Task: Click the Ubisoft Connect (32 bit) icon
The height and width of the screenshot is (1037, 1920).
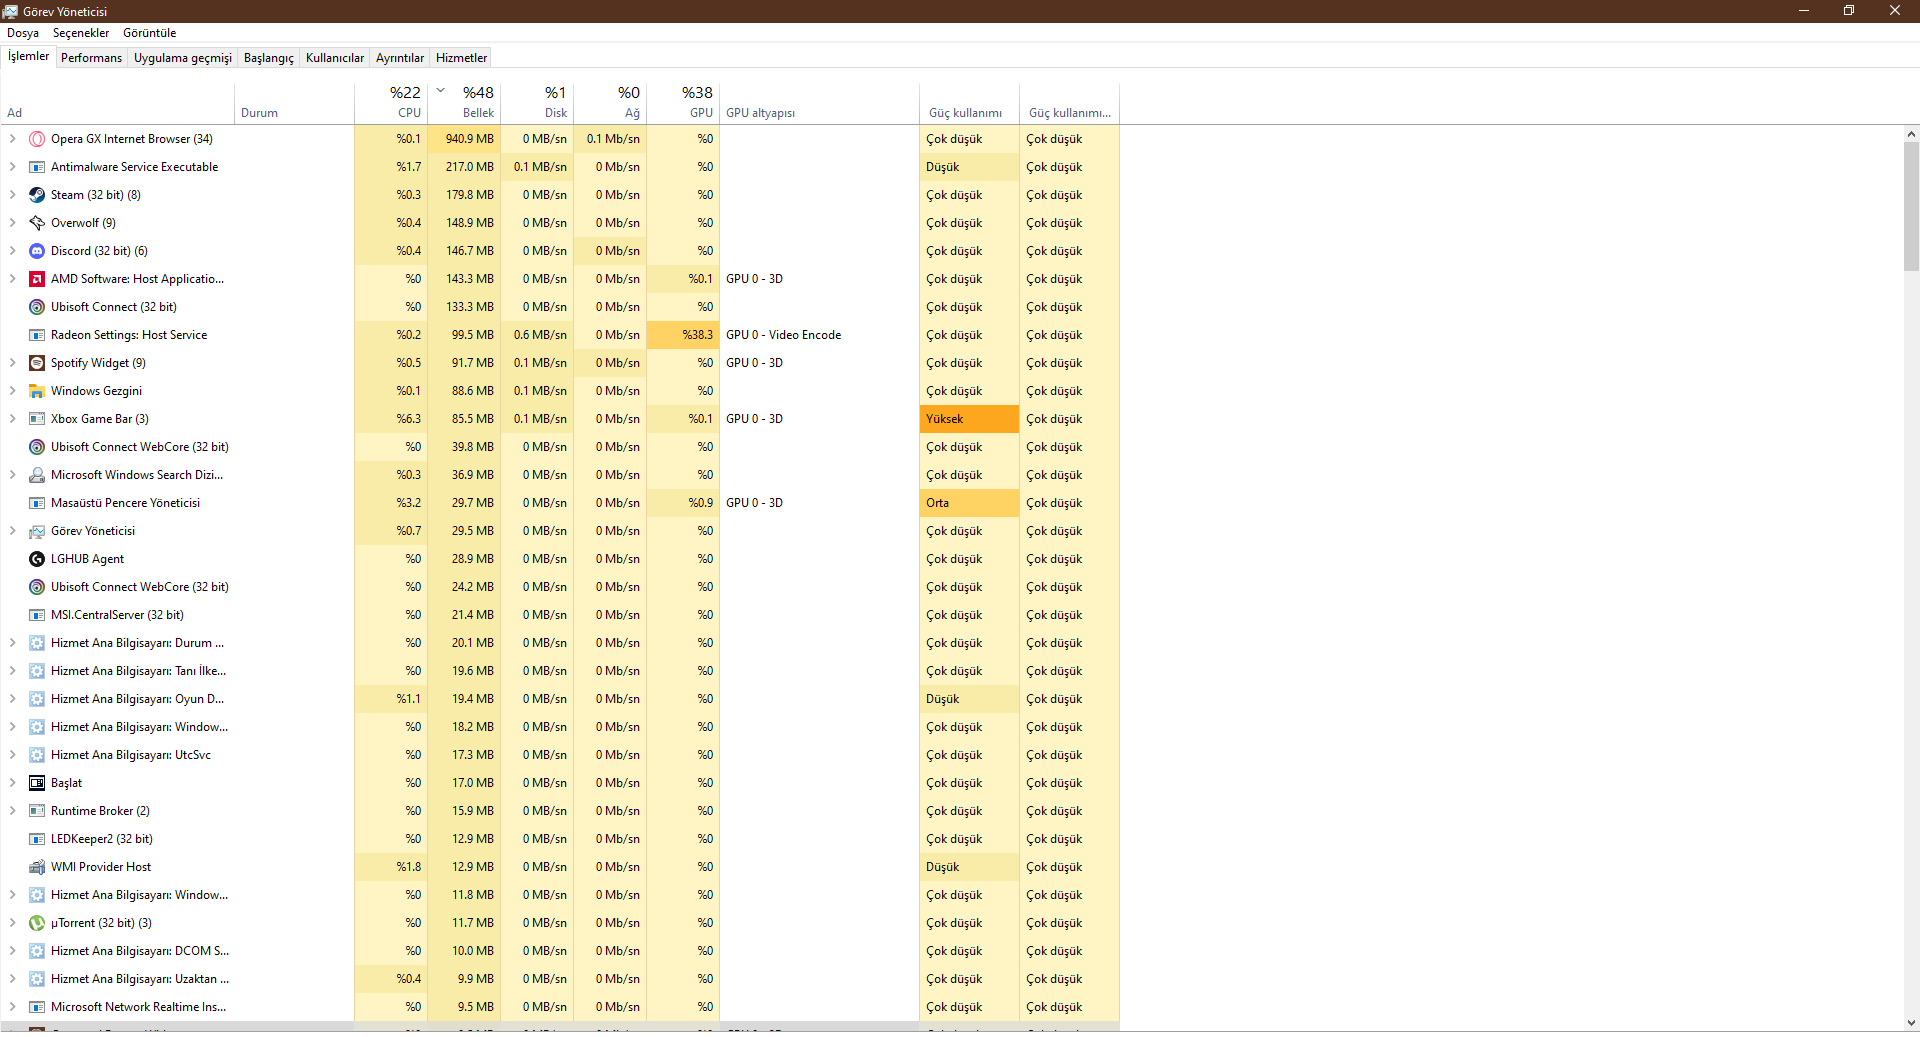Action: tap(37, 307)
